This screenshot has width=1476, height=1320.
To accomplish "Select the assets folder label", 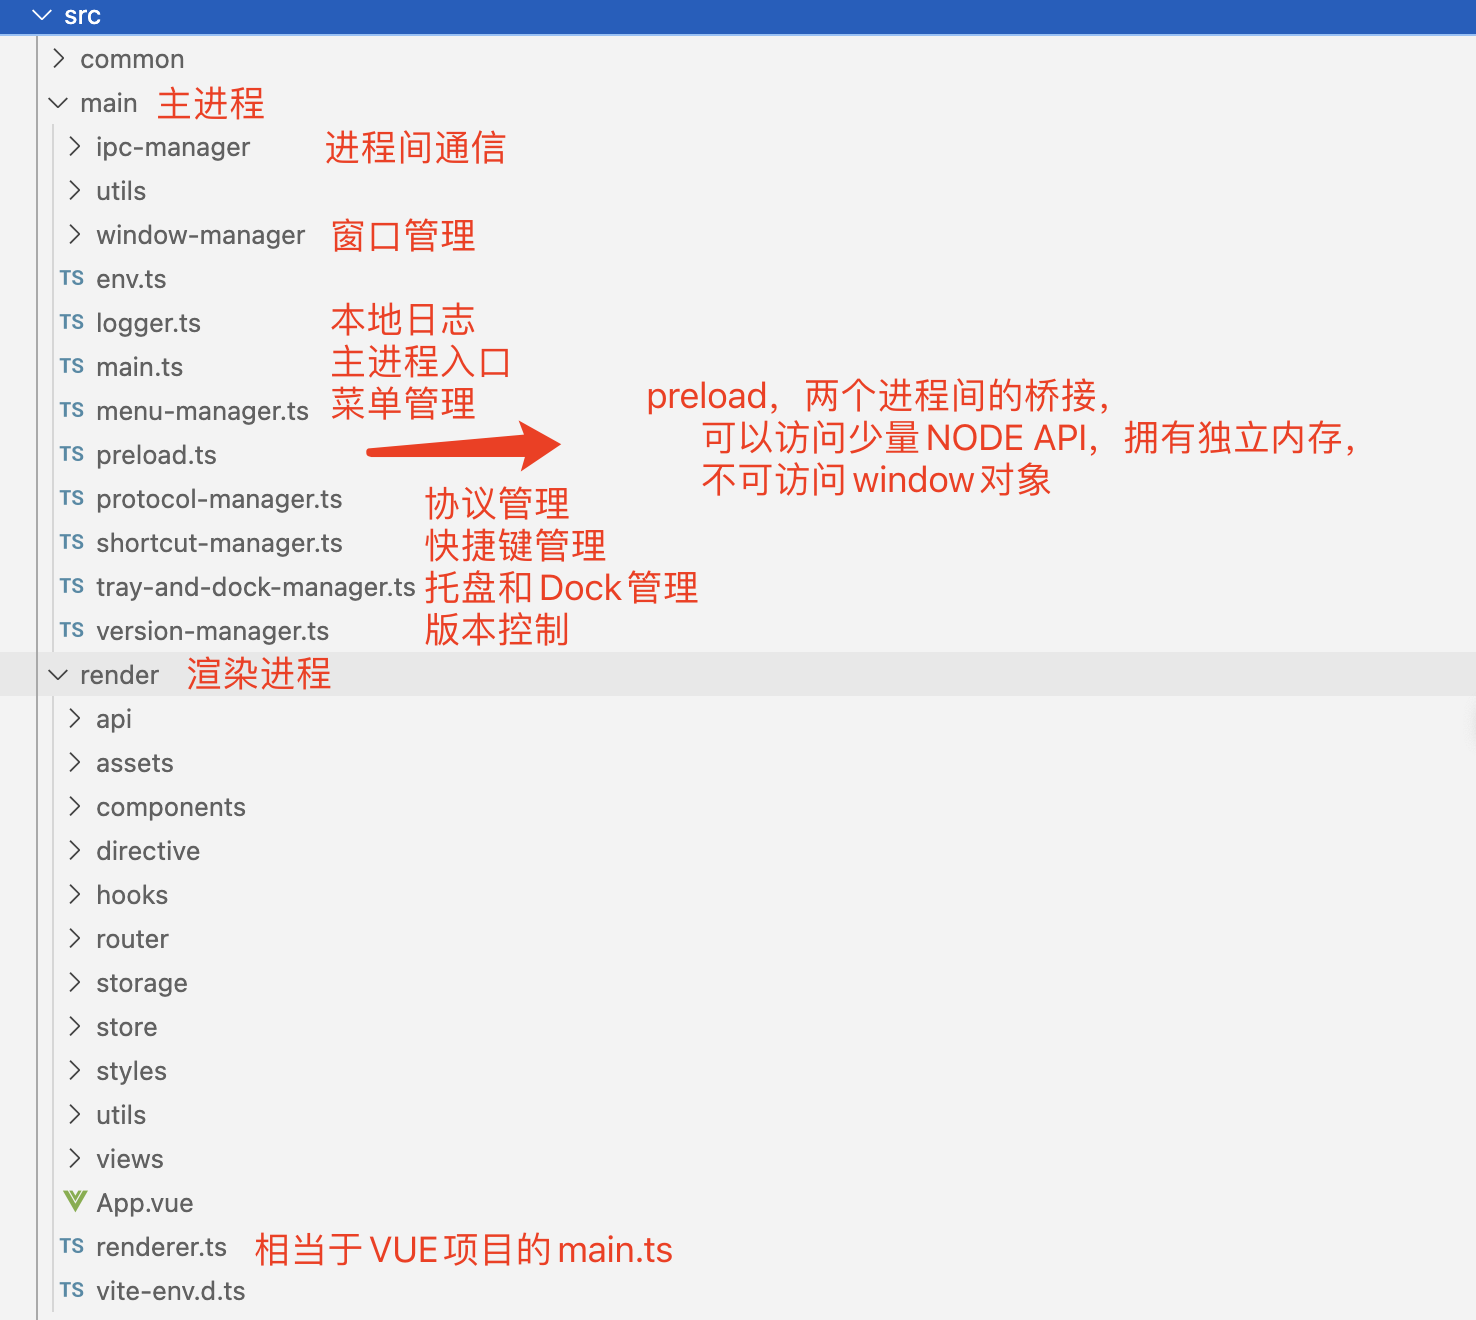I will 134,763.
